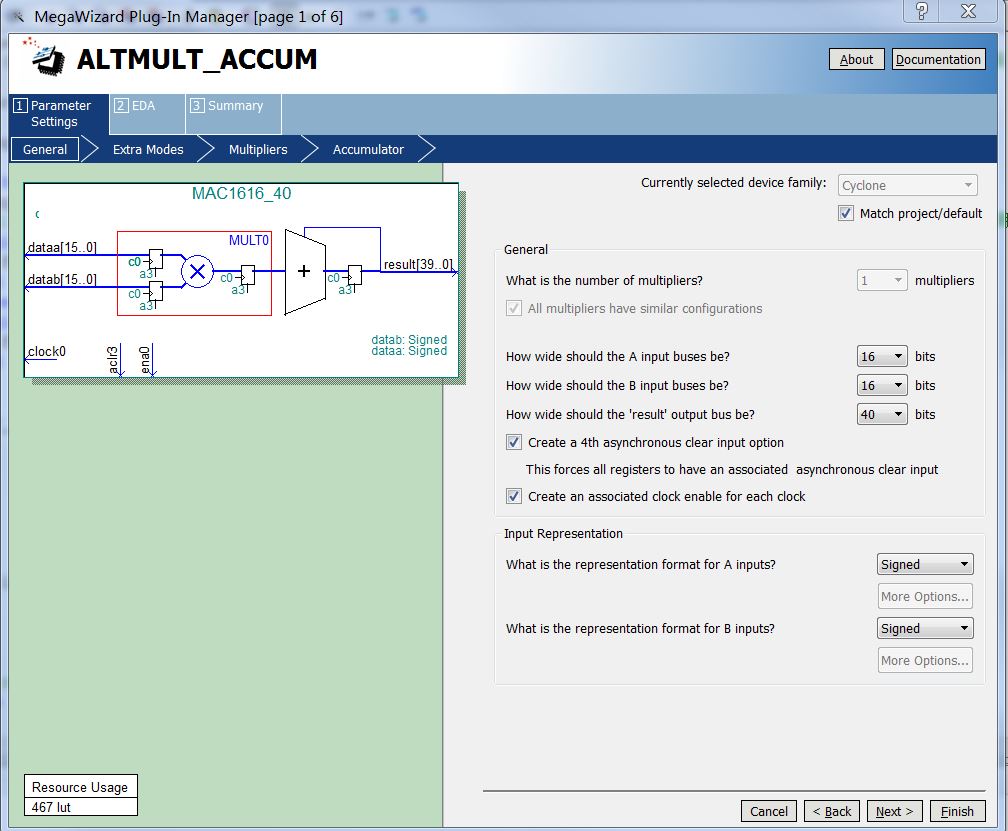This screenshot has width=1008, height=831.
Task: Switch to the Parameter Settings tab
Action: [x=59, y=114]
